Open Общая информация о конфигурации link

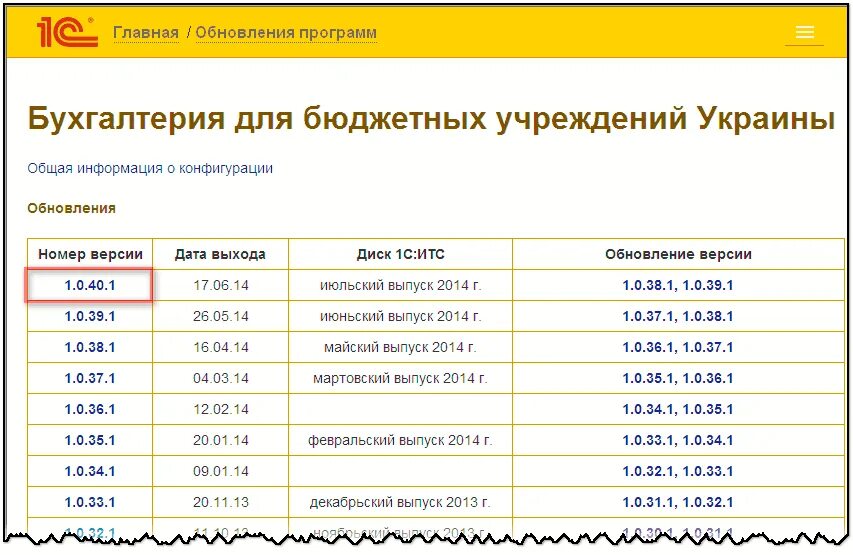pos(150,168)
